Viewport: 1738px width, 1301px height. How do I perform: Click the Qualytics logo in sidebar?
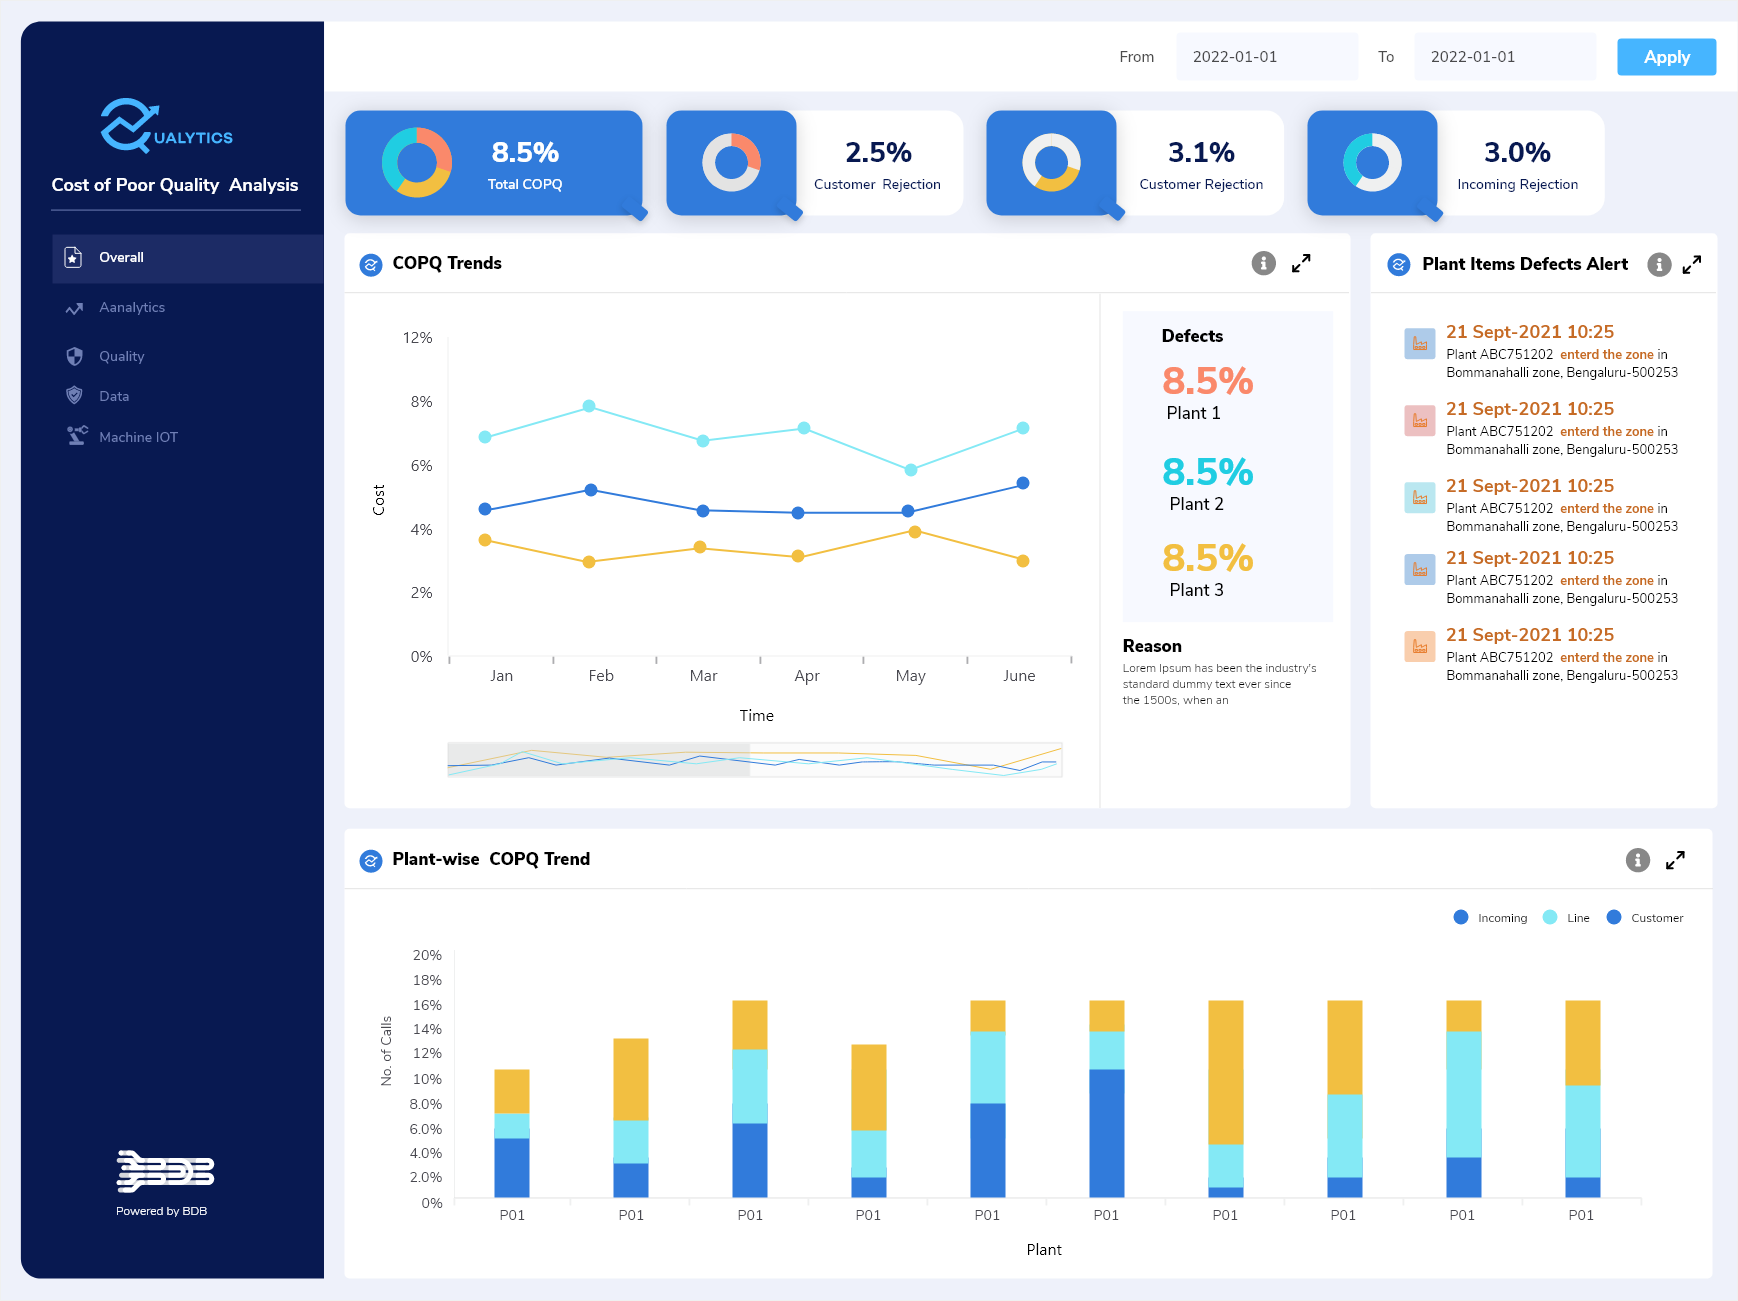tap(166, 126)
